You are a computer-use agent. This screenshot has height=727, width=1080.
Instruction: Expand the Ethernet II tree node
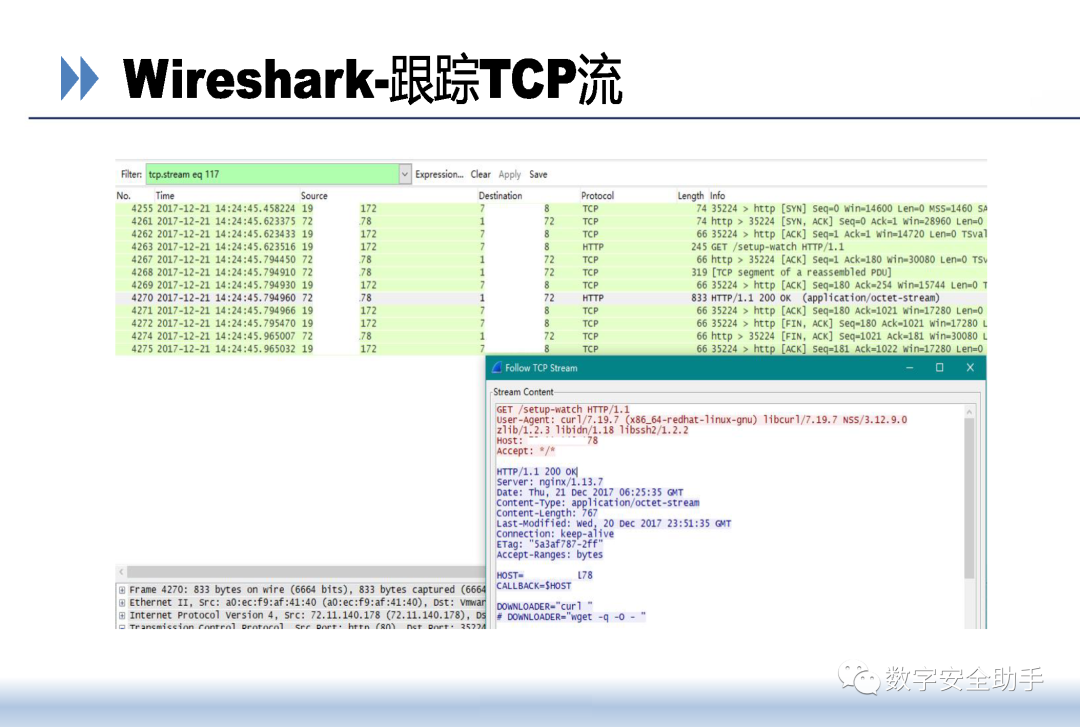pyautogui.click(x=122, y=603)
